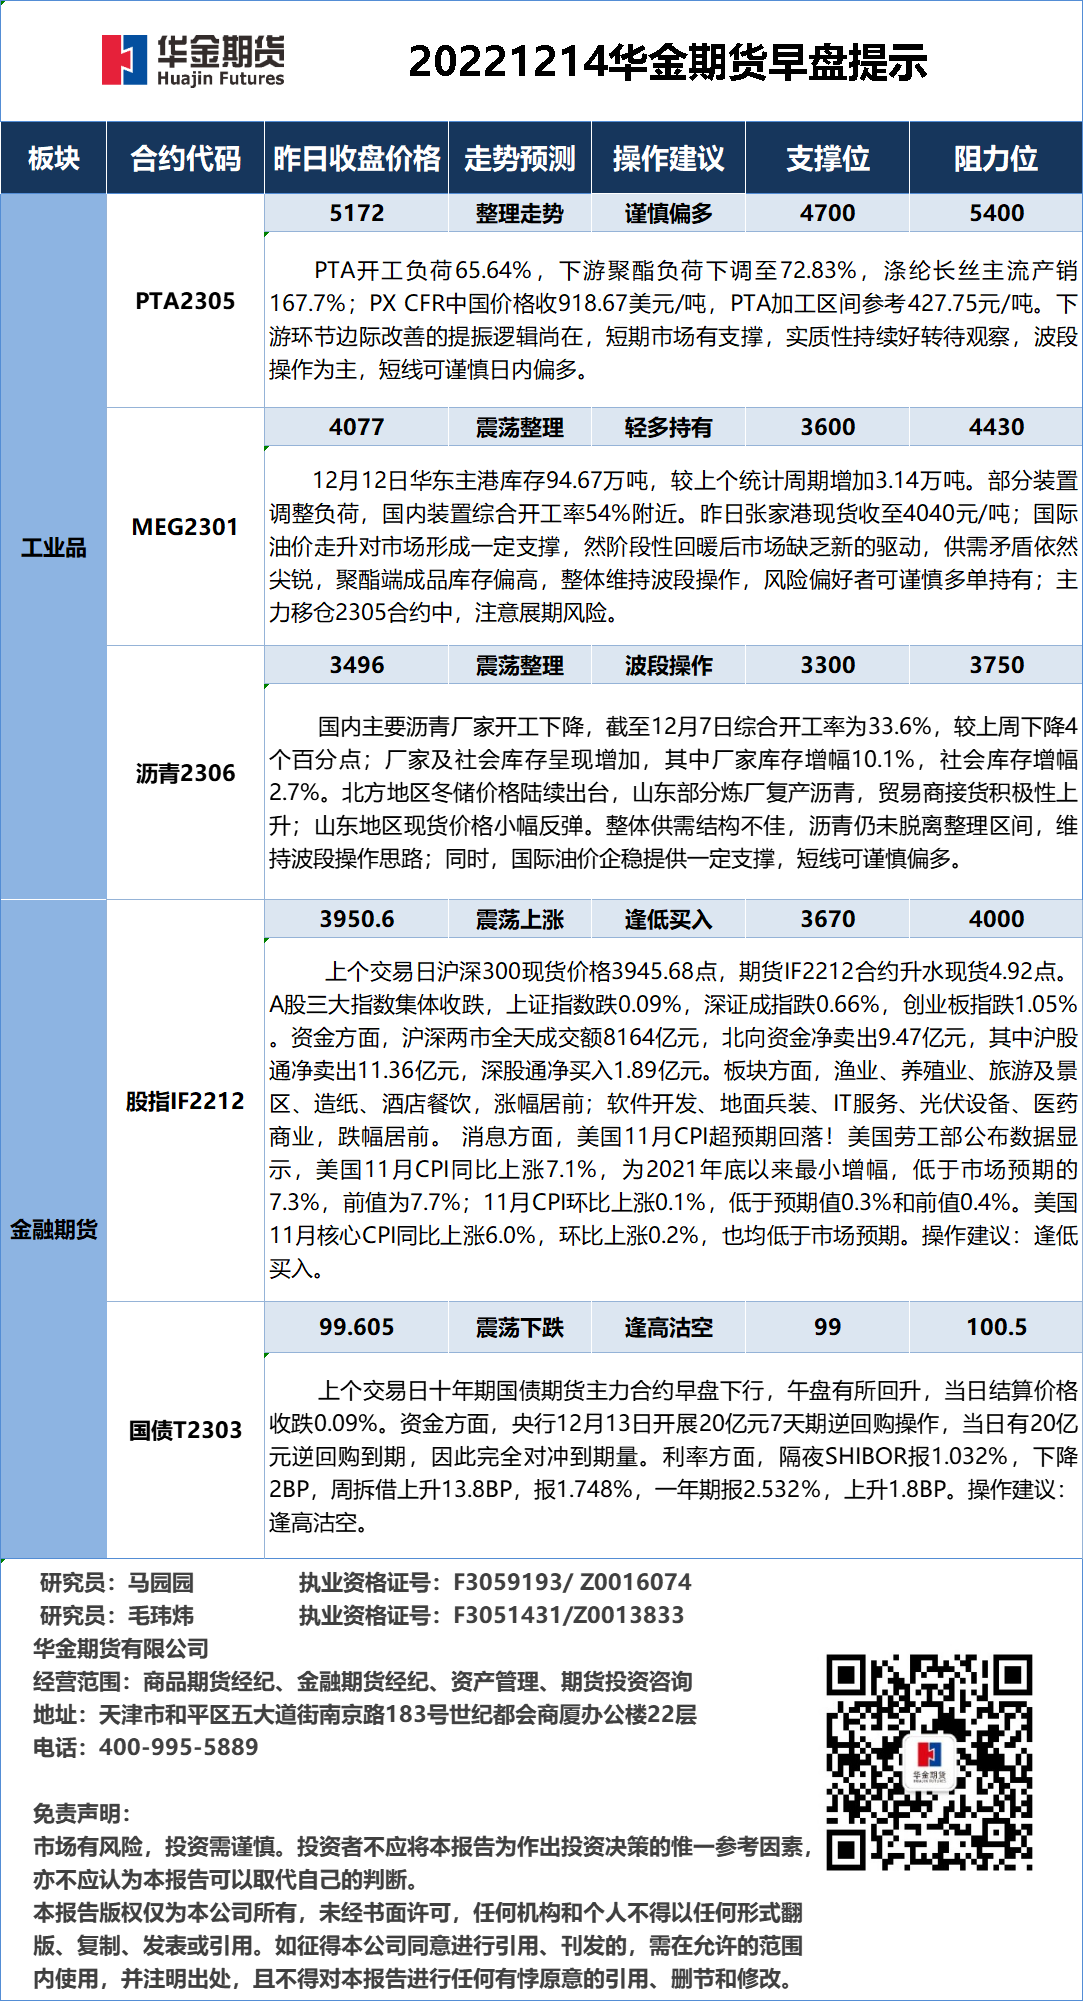This screenshot has width=1083, height=2001.
Task: Click the 走势预测 column header
Action: (x=520, y=158)
